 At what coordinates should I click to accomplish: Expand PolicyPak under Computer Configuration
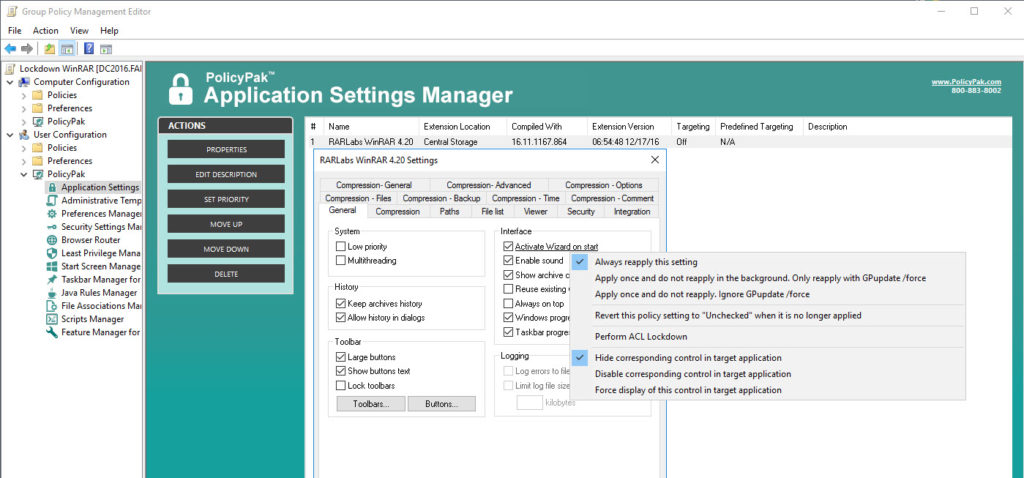(24, 121)
